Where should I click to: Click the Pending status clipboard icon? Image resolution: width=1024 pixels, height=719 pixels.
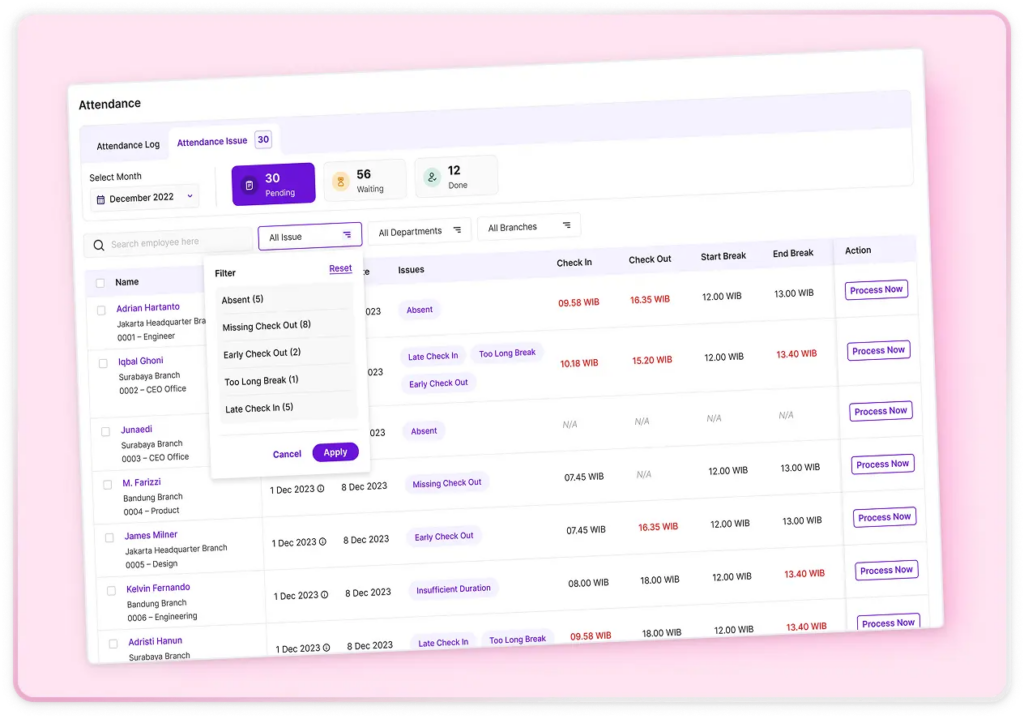(x=250, y=185)
